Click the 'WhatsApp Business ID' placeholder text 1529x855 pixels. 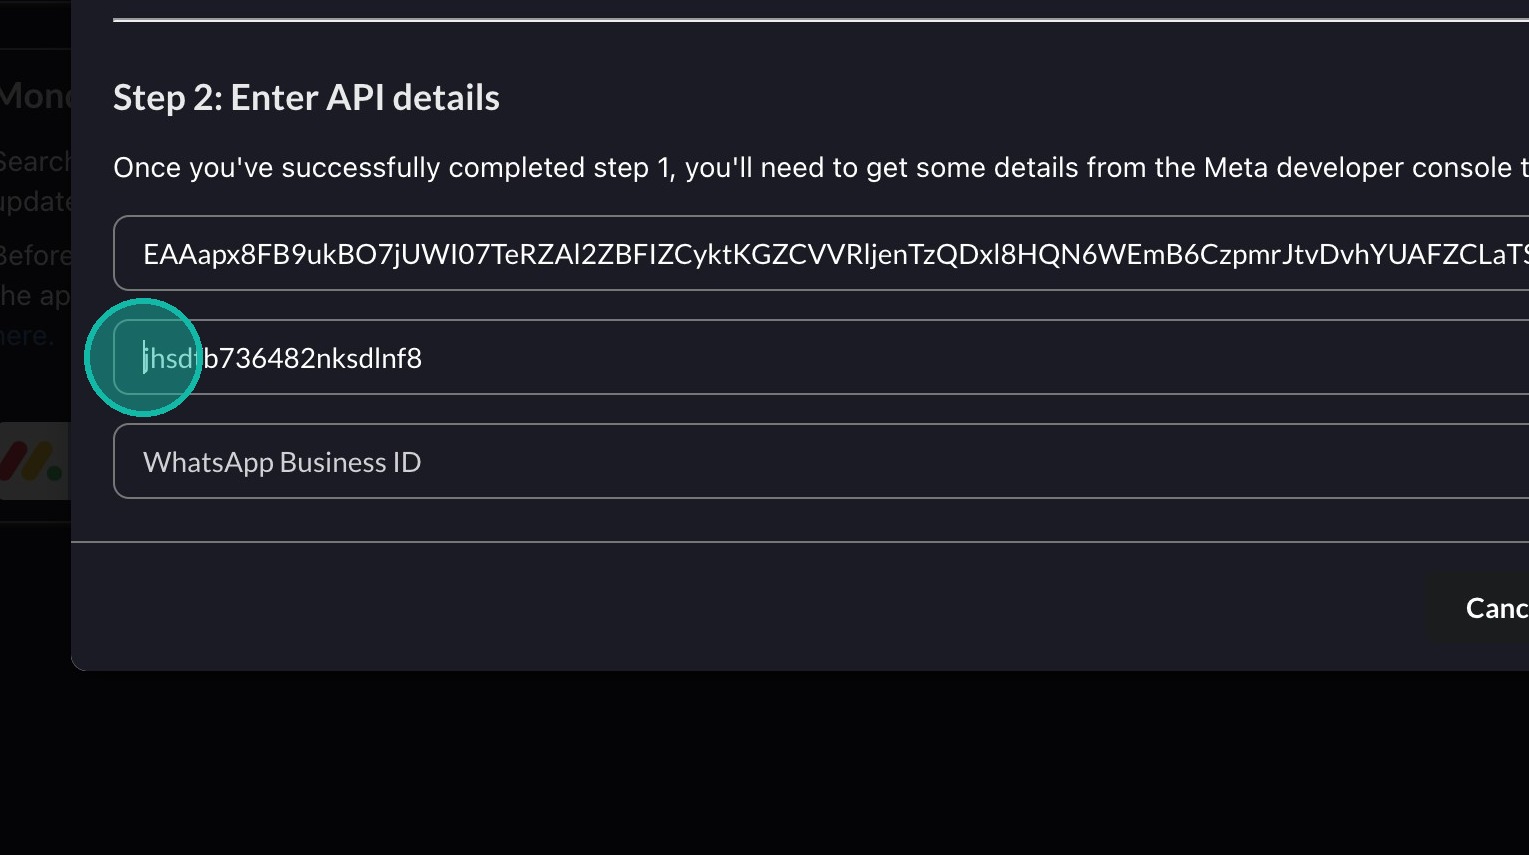(282, 462)
